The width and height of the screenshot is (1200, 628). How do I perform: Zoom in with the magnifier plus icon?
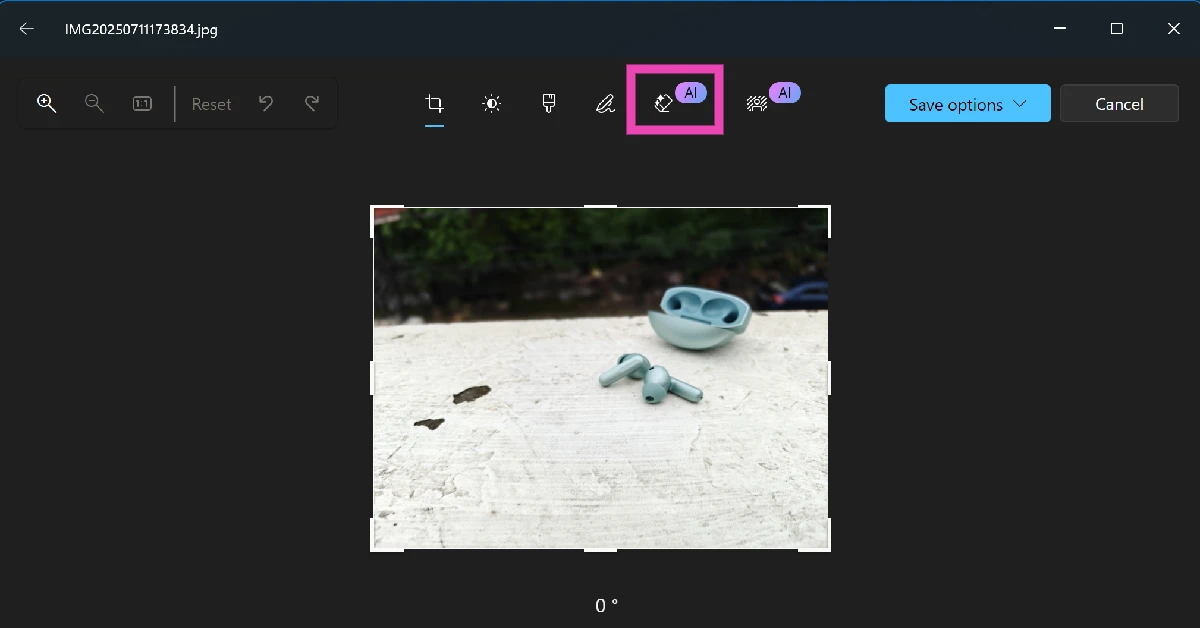coord(46,103)
